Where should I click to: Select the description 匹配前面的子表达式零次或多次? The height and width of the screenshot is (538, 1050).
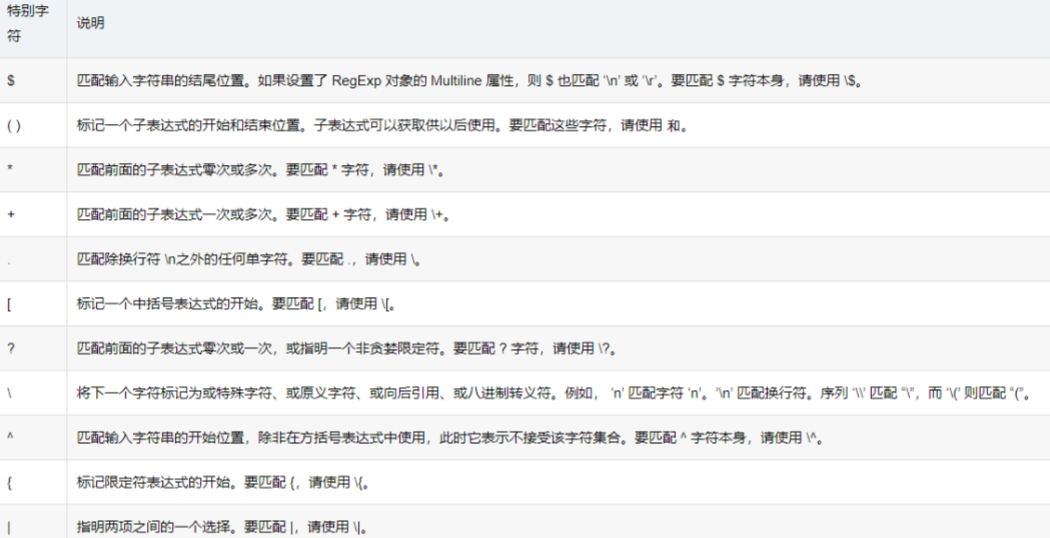[260, 171]
